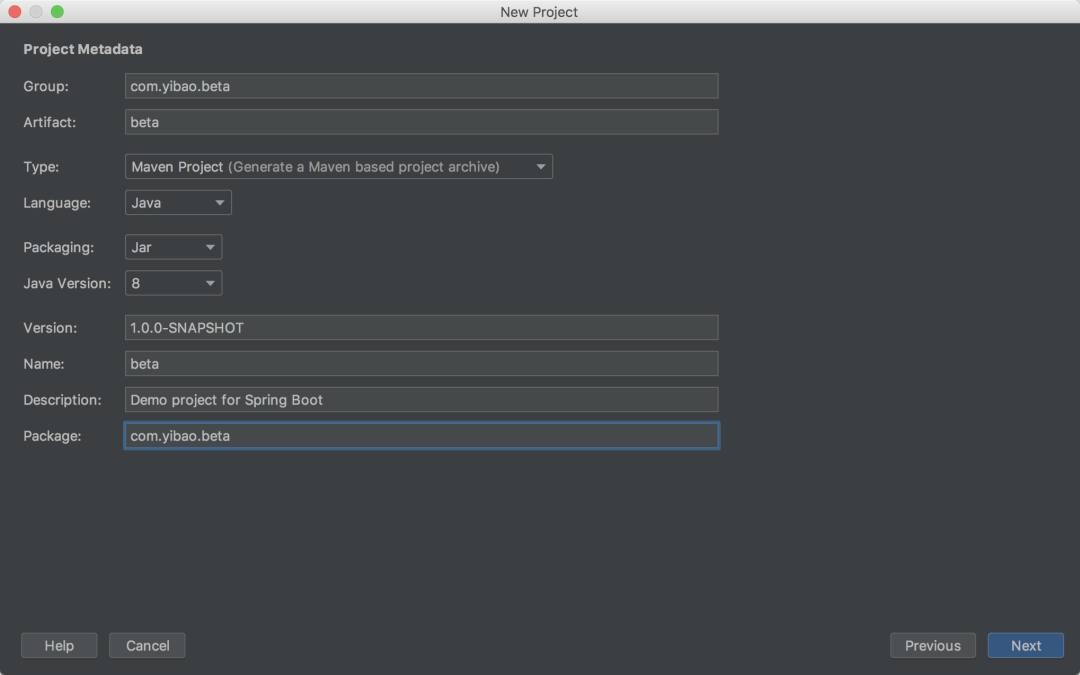Image resolution: width=1080 pixels, height=675 pixels.
Task: Click the Artifact input field
Action: tap(421, 122)
